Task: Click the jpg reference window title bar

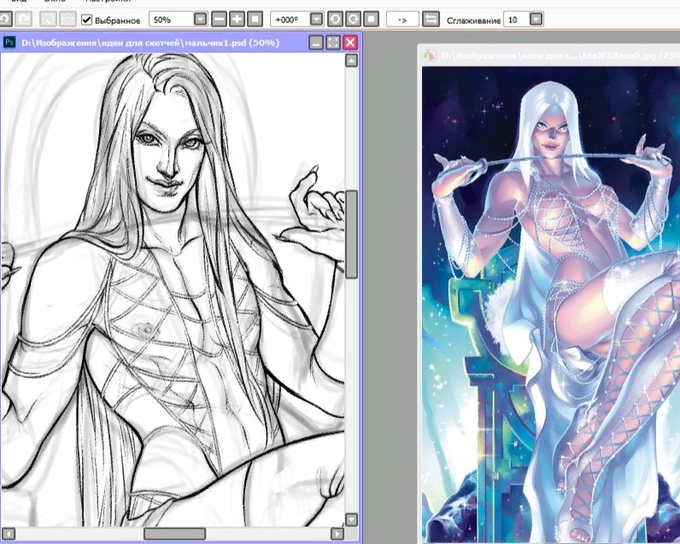Action: click(x=549, y=56)
